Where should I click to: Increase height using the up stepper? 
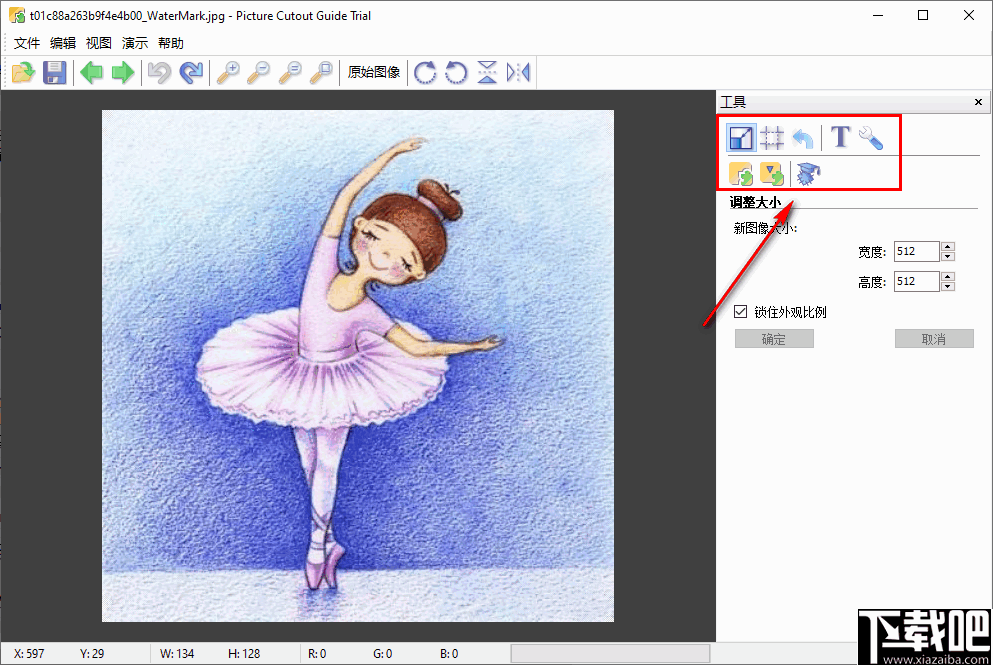[947, 276]
